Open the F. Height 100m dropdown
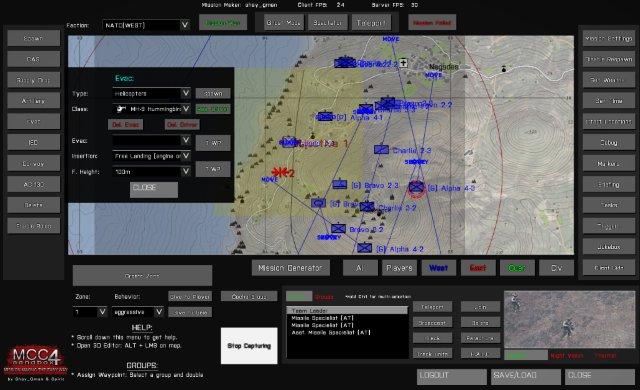The image size is (640, 390). (185, 171)
